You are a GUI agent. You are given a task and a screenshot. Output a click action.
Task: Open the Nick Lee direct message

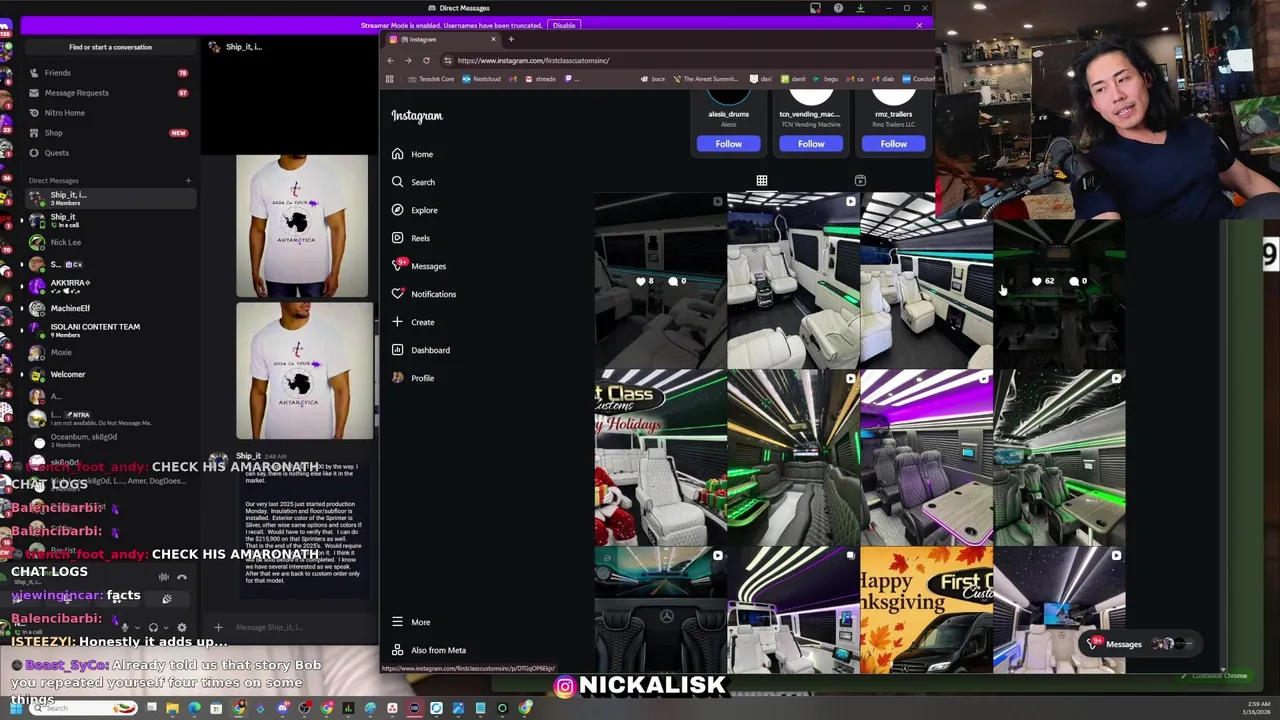pos(108,242)
